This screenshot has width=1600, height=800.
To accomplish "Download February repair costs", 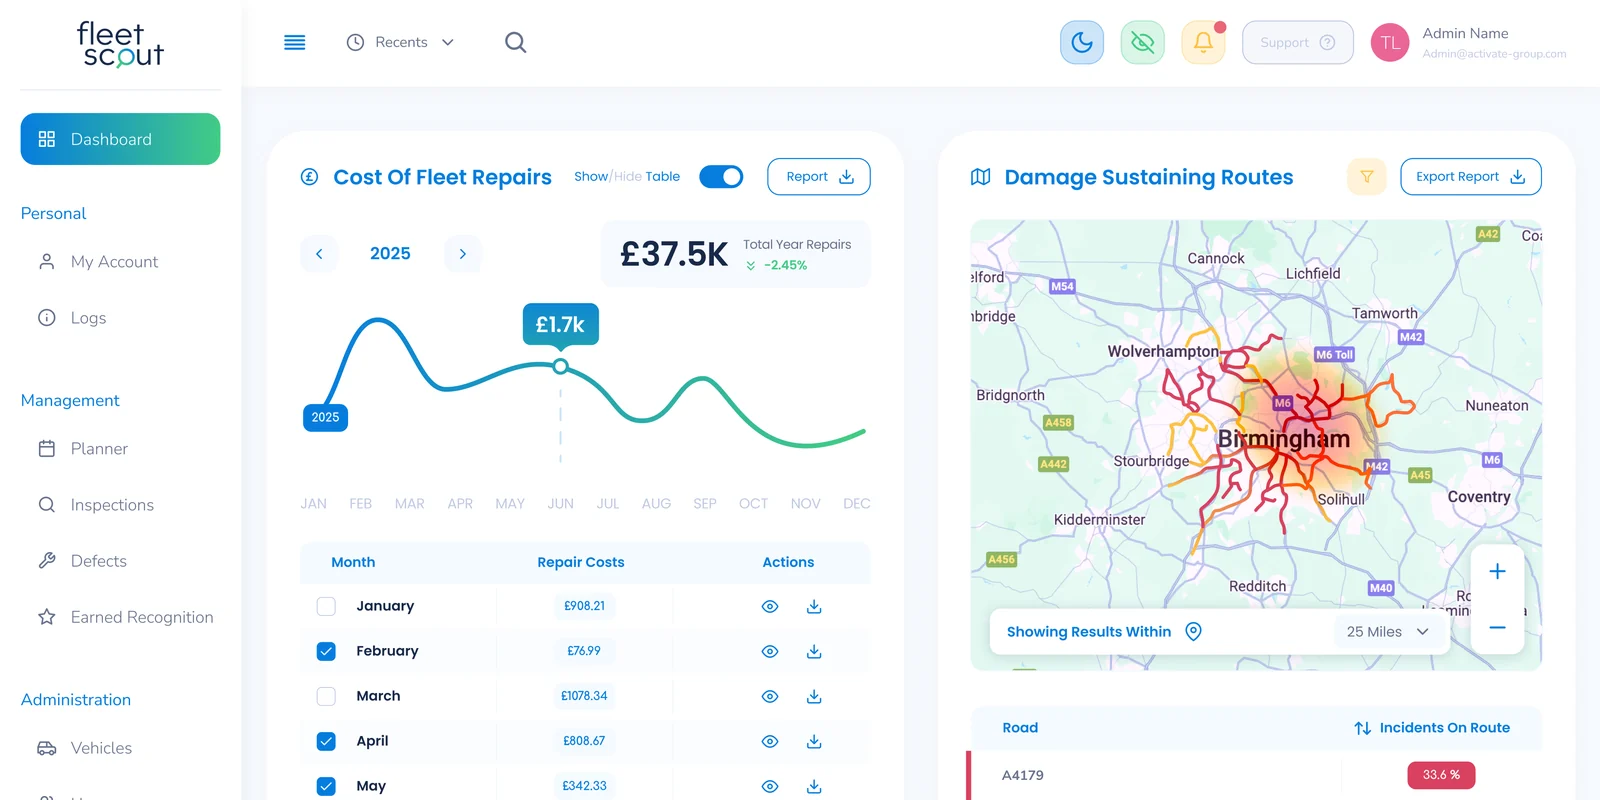I will pyautogui.click(x=814, y=651).
